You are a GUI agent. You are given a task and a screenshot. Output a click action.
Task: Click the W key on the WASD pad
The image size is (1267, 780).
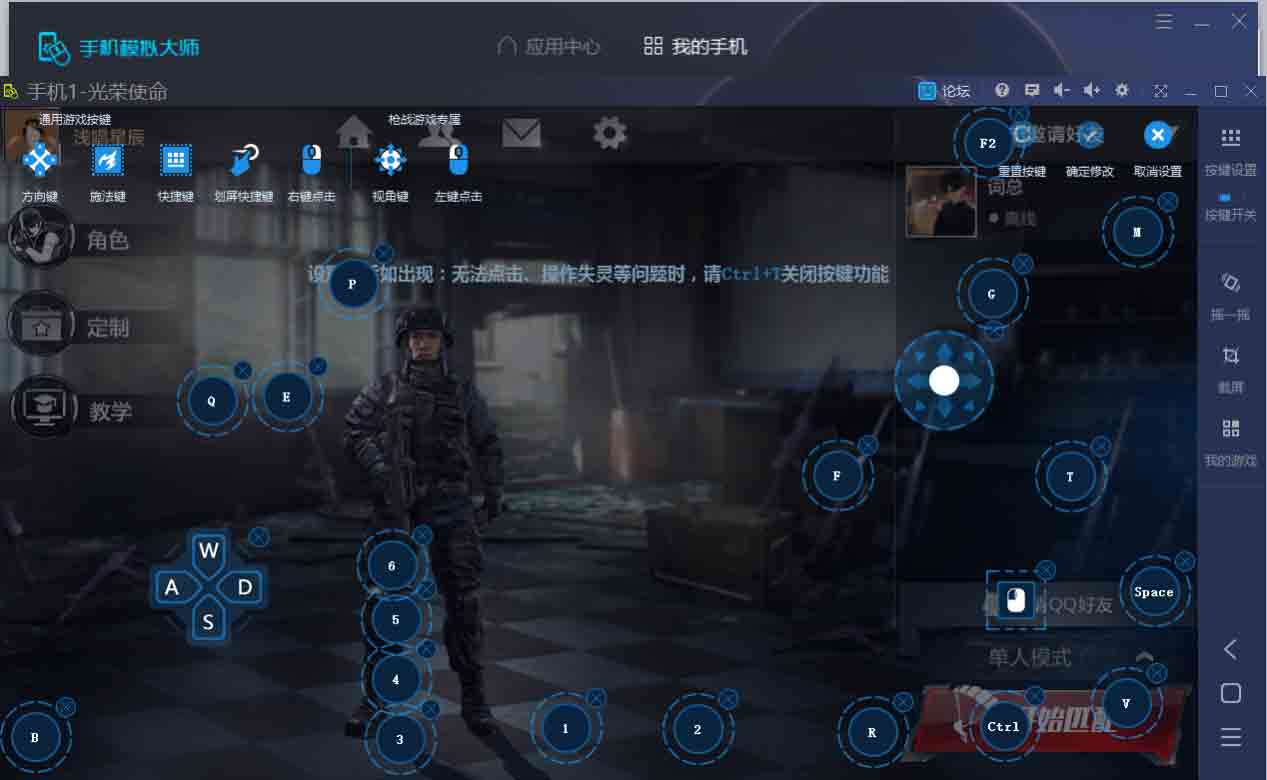[208, 550]
